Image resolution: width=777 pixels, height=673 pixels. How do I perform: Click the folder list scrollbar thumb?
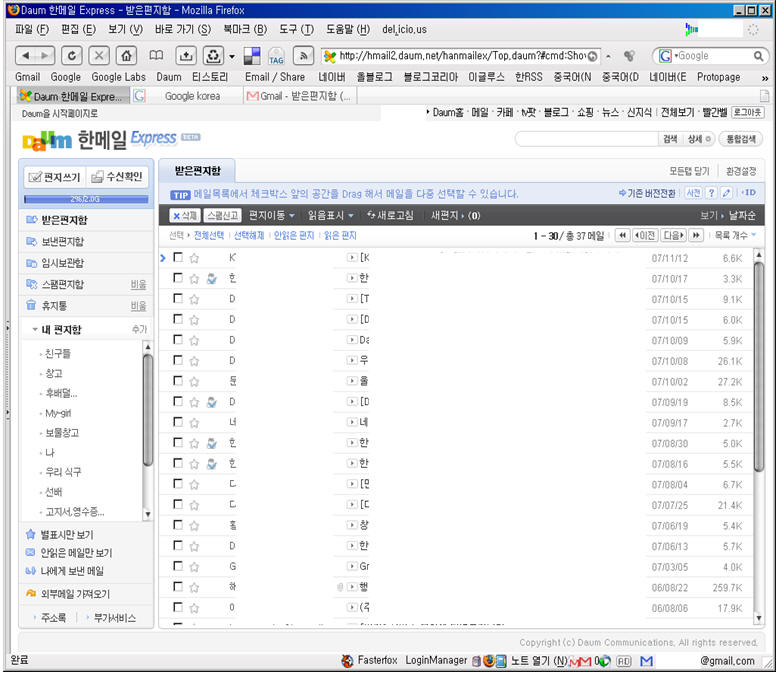coord(147,410)
